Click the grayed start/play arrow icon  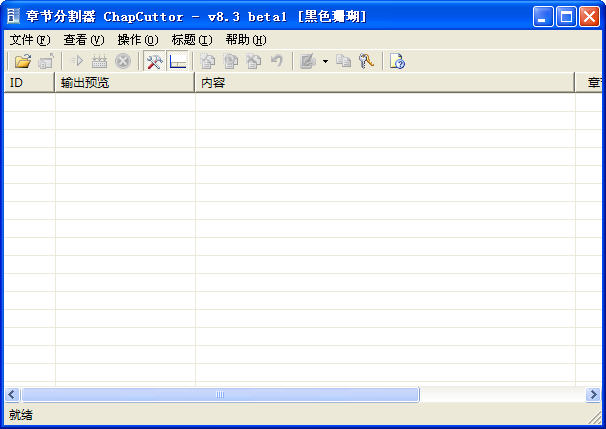(78, 61)
